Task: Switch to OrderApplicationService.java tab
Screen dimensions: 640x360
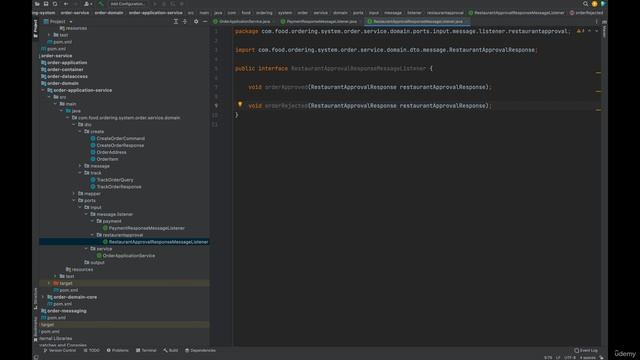Action: [242, 21]
